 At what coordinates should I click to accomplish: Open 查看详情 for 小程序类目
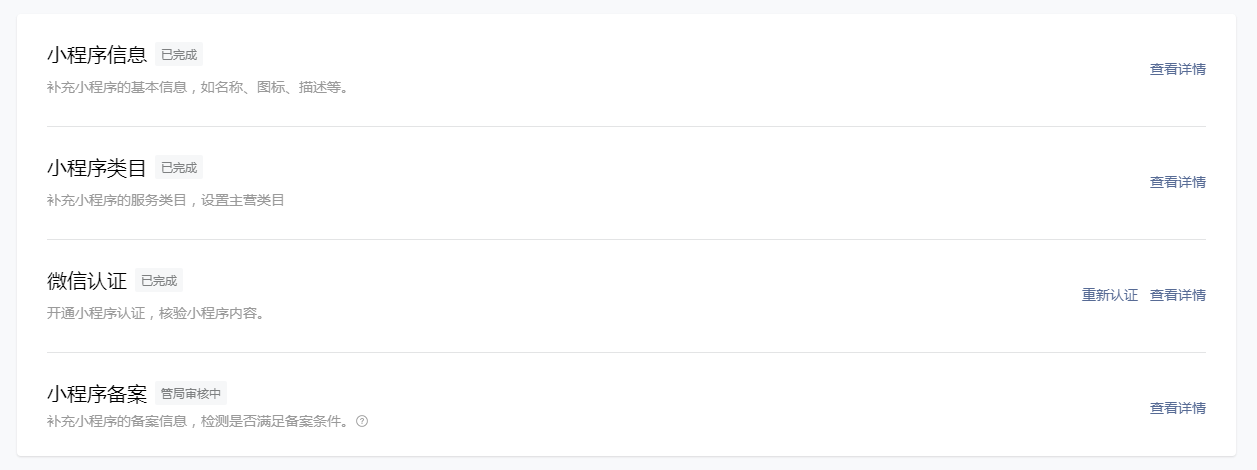tap(1177, 182)
